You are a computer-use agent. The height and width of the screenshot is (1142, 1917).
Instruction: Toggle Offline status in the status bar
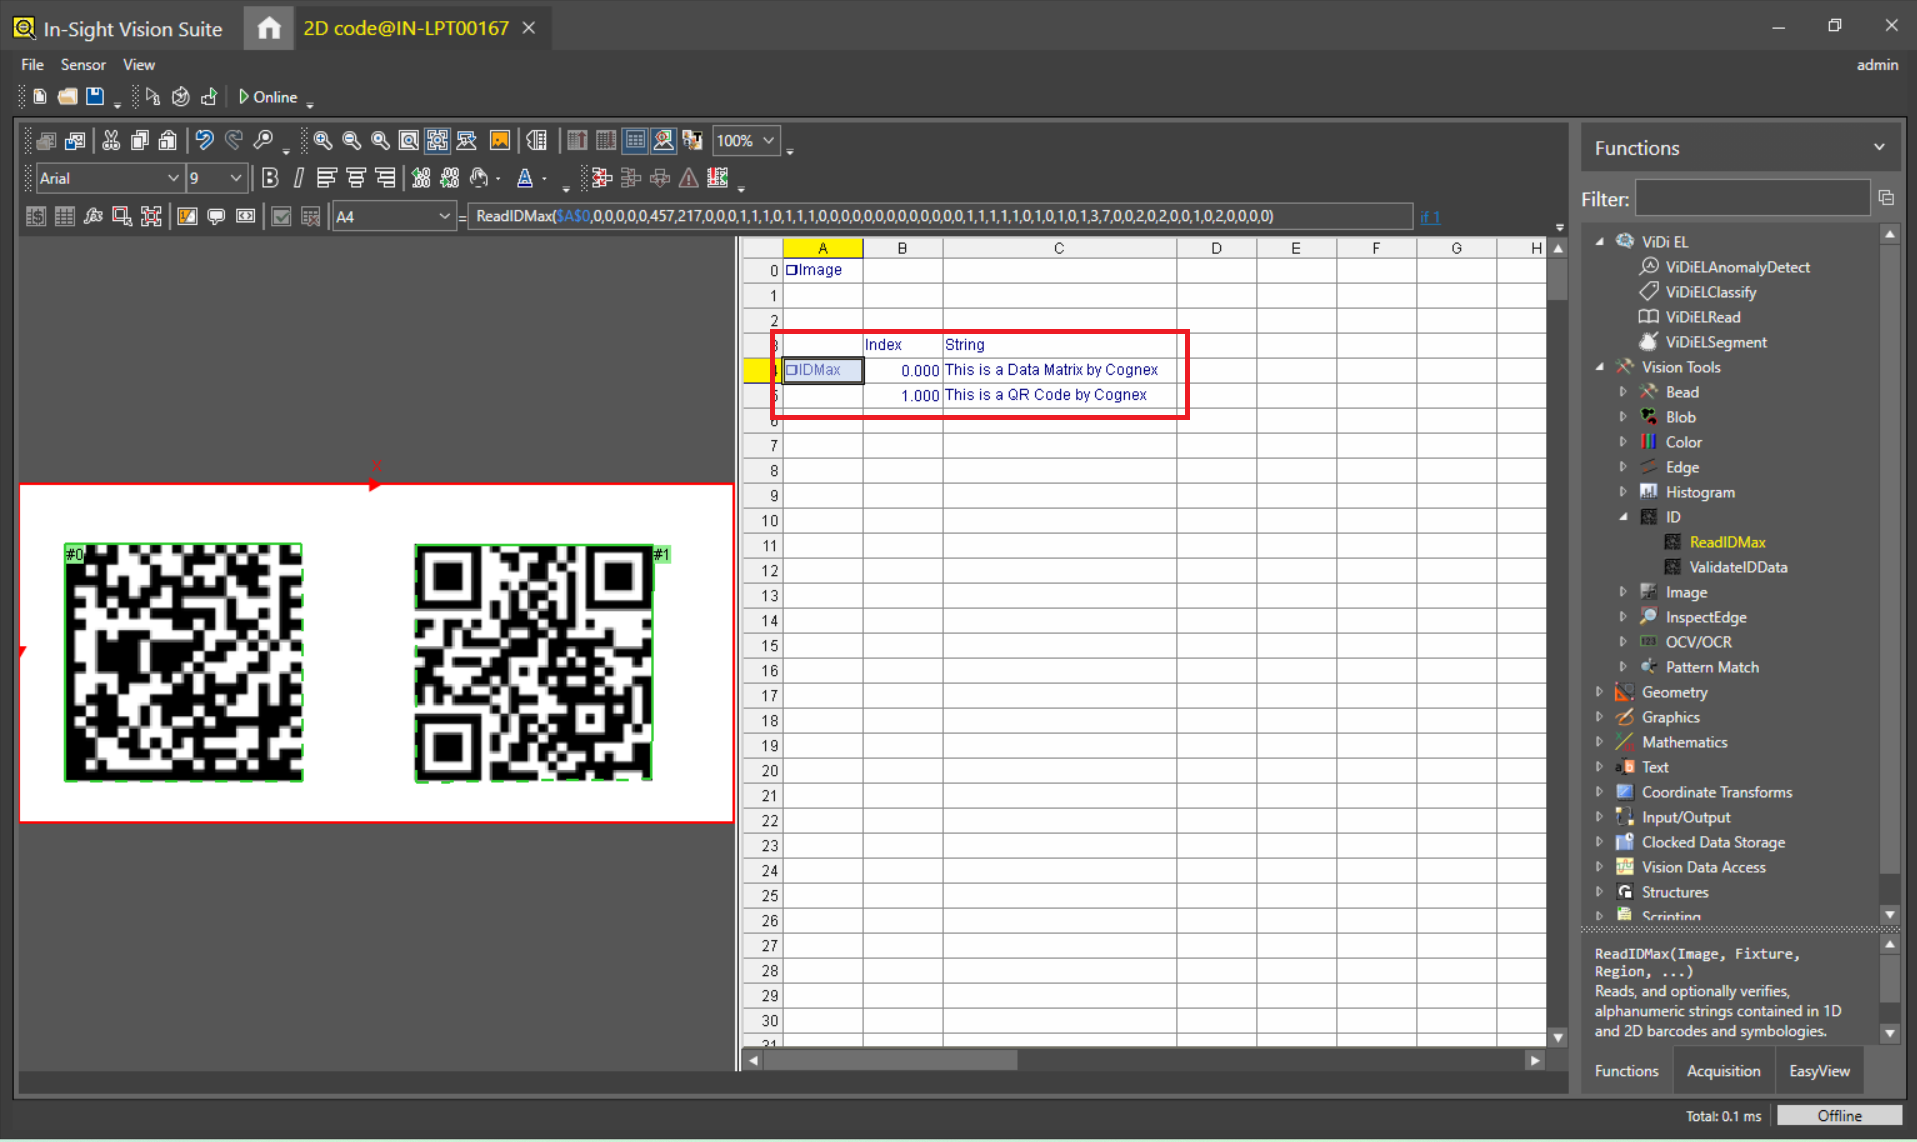(x=1838, y=1115)
